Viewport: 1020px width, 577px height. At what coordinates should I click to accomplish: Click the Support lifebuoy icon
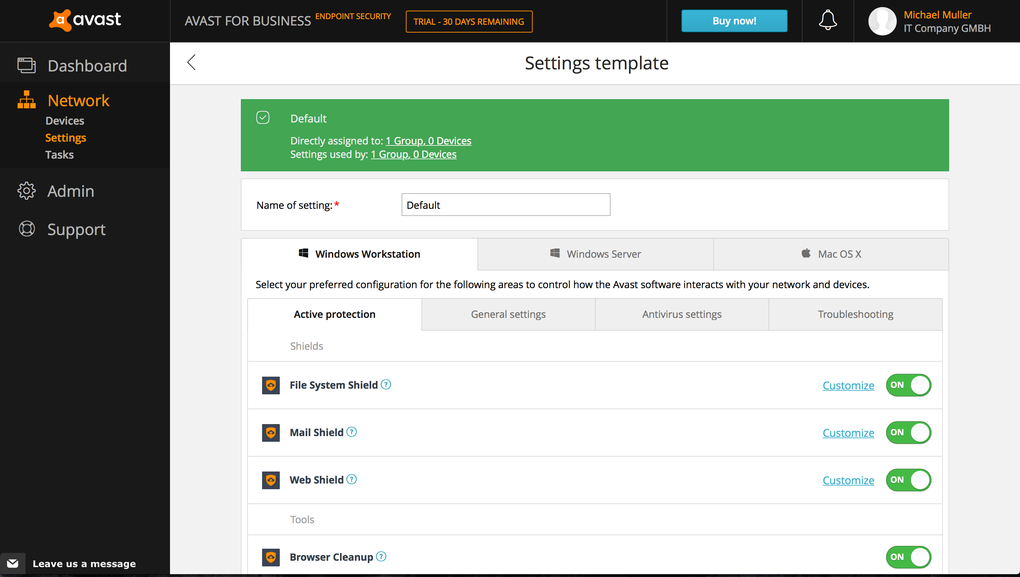[x=27, y=229]
